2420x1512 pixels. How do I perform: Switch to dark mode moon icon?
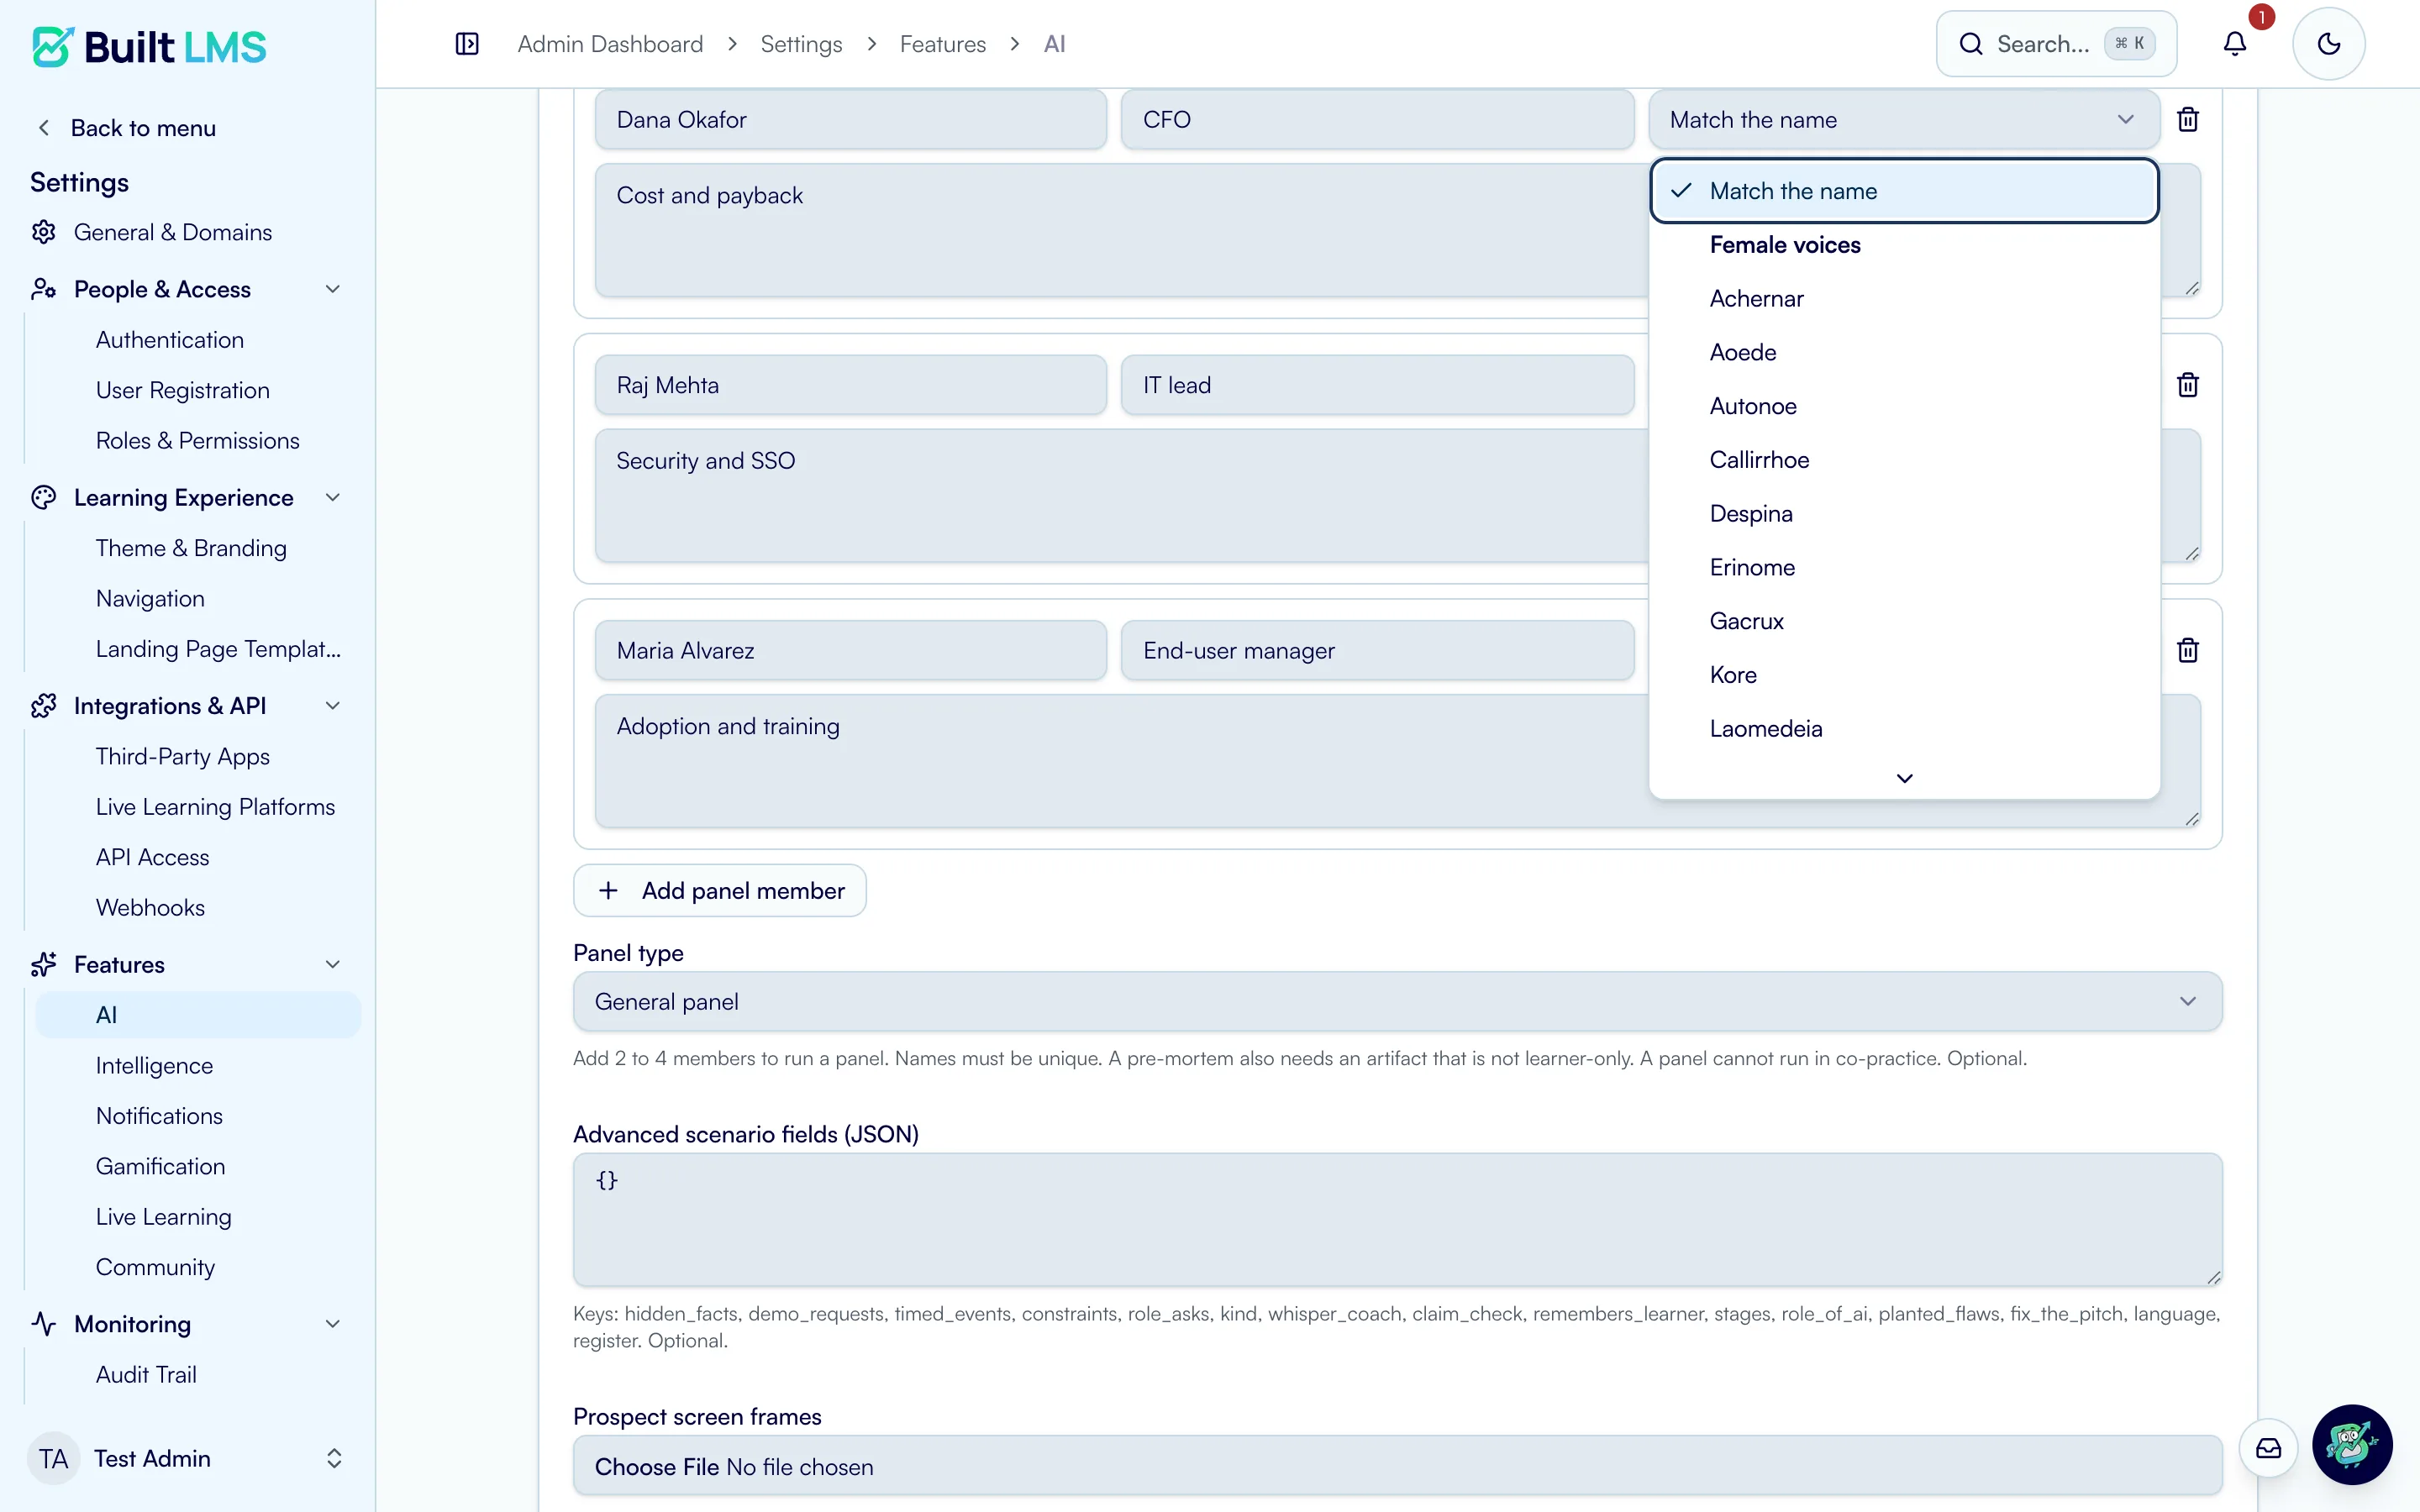pos(2329,44)
